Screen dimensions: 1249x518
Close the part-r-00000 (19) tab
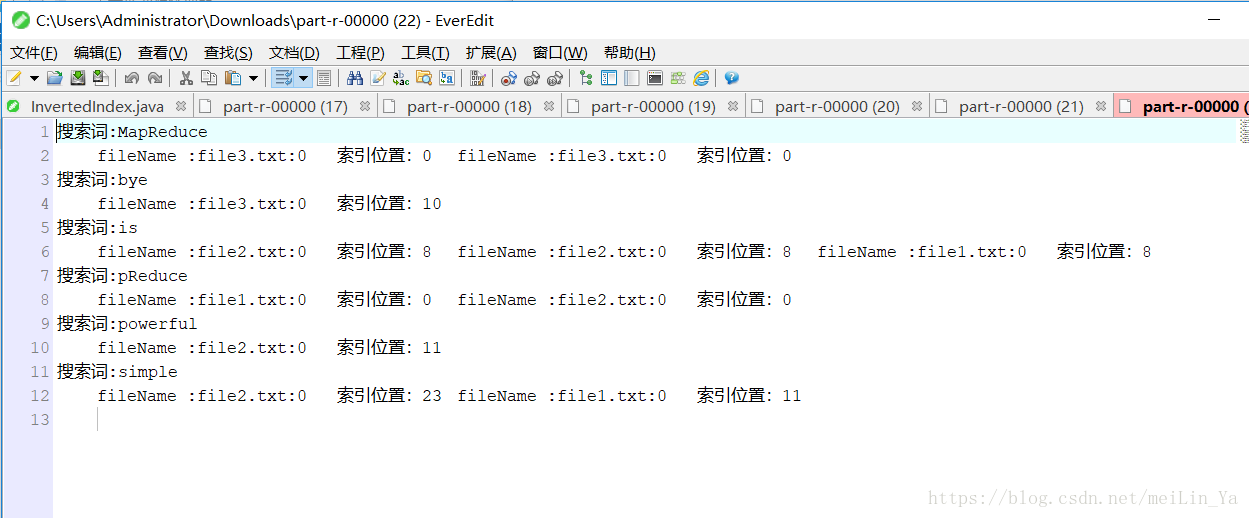733,106
